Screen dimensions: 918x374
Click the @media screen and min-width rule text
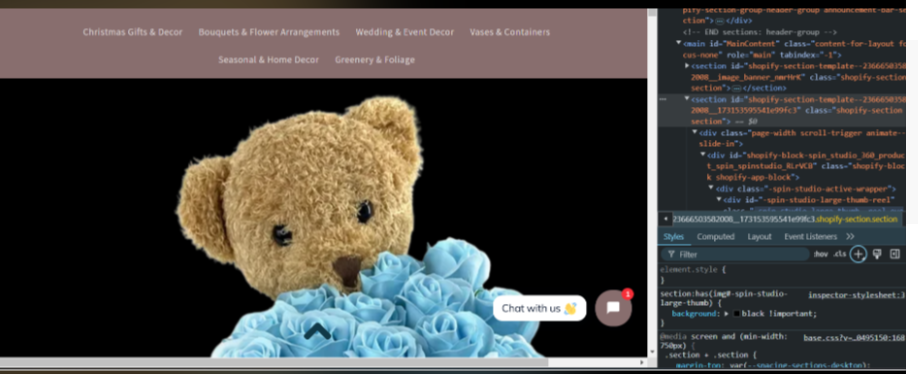(x=724, y=341)
